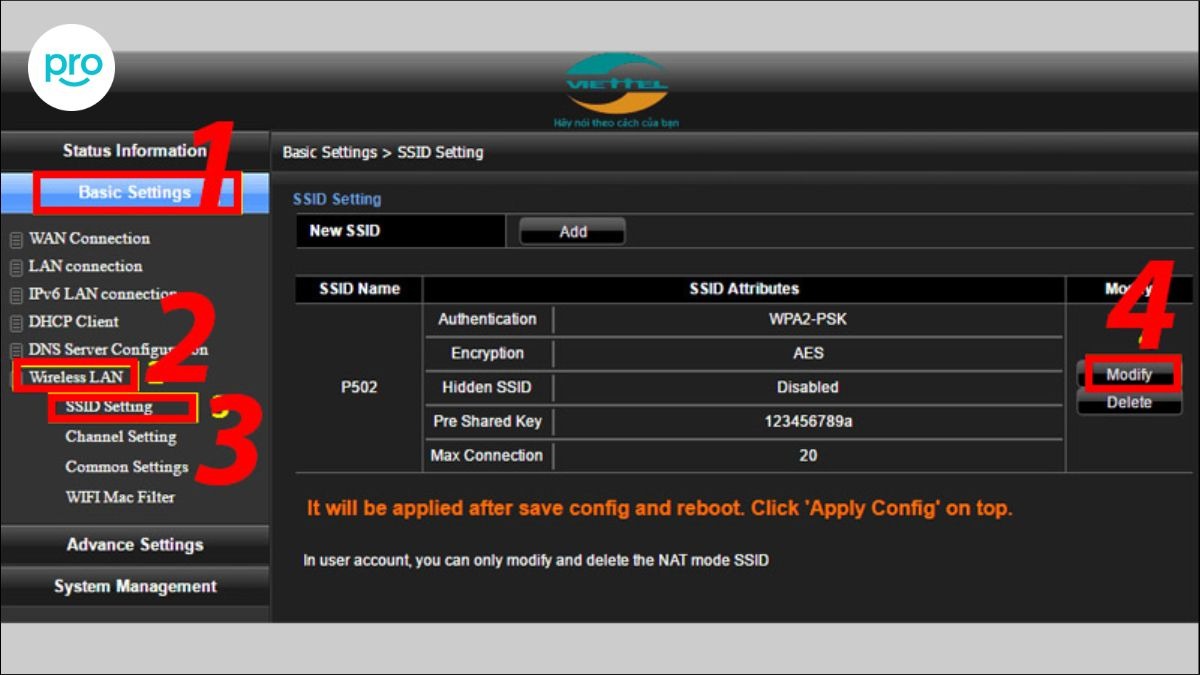Click the breadcrumb Basic Settings > SSID Setting
This screenshot has width=1200, height=675.
(x=383, y=153)
